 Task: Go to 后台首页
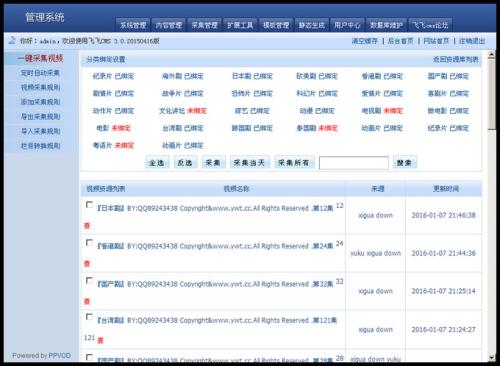(400, 41)
